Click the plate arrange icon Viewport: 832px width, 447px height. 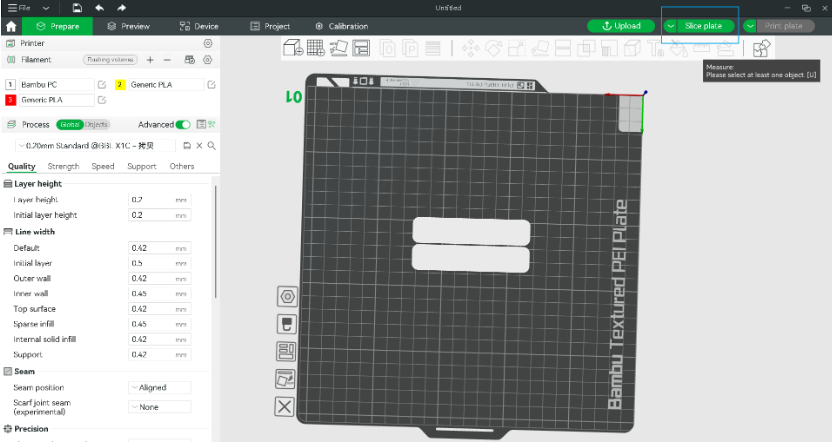click(x=287, y=351)
